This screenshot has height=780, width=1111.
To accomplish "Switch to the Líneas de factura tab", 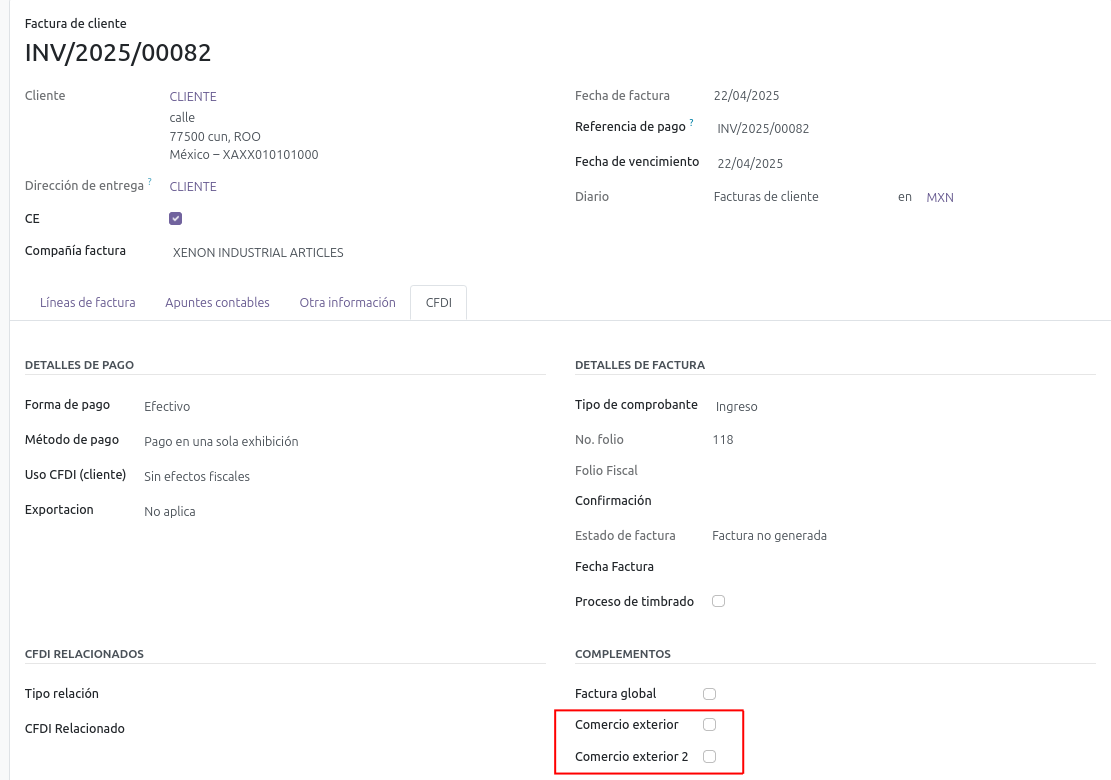I will pos(88,303).
